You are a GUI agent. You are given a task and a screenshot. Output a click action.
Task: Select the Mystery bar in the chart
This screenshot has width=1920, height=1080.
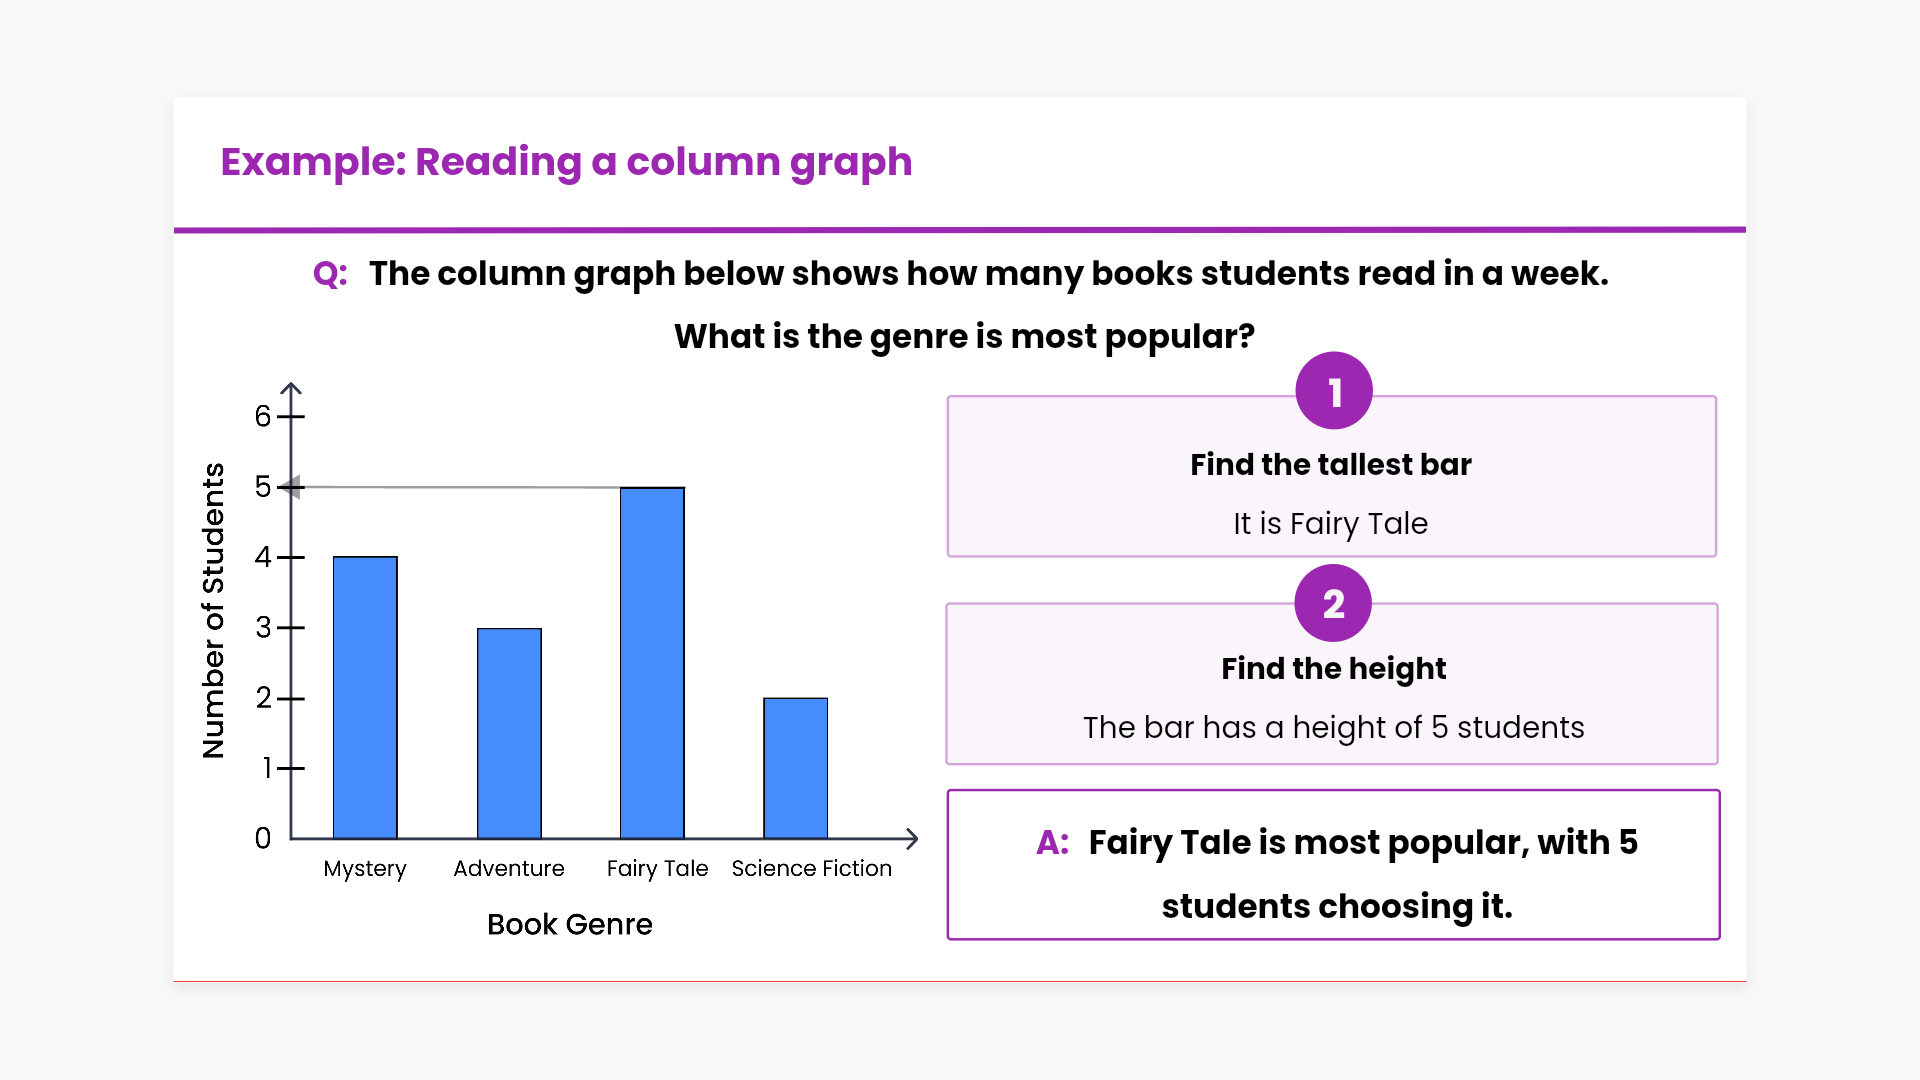[x=365, y=697]
